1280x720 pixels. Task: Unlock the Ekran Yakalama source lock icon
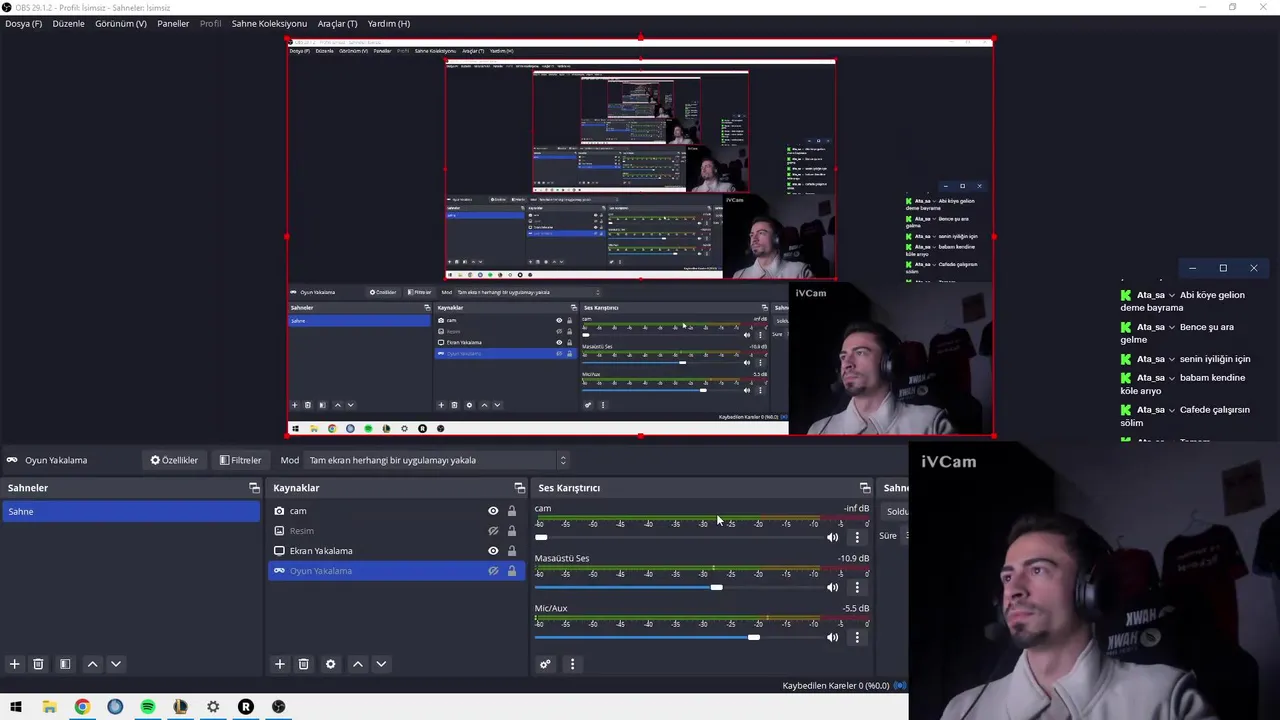512,551
